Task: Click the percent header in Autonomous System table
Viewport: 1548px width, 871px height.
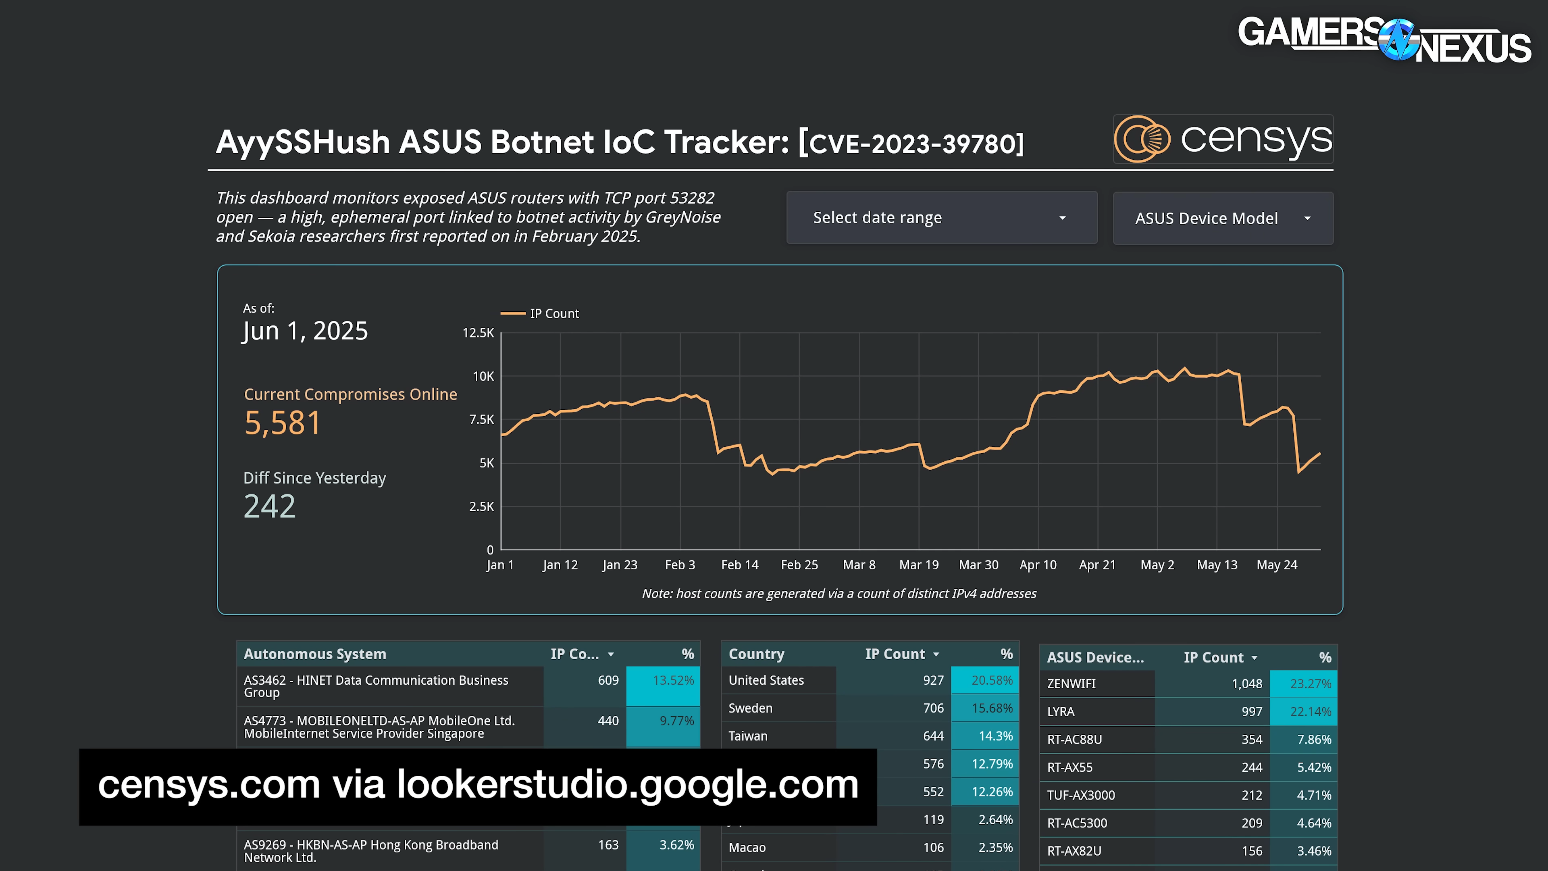Action: 688,654
